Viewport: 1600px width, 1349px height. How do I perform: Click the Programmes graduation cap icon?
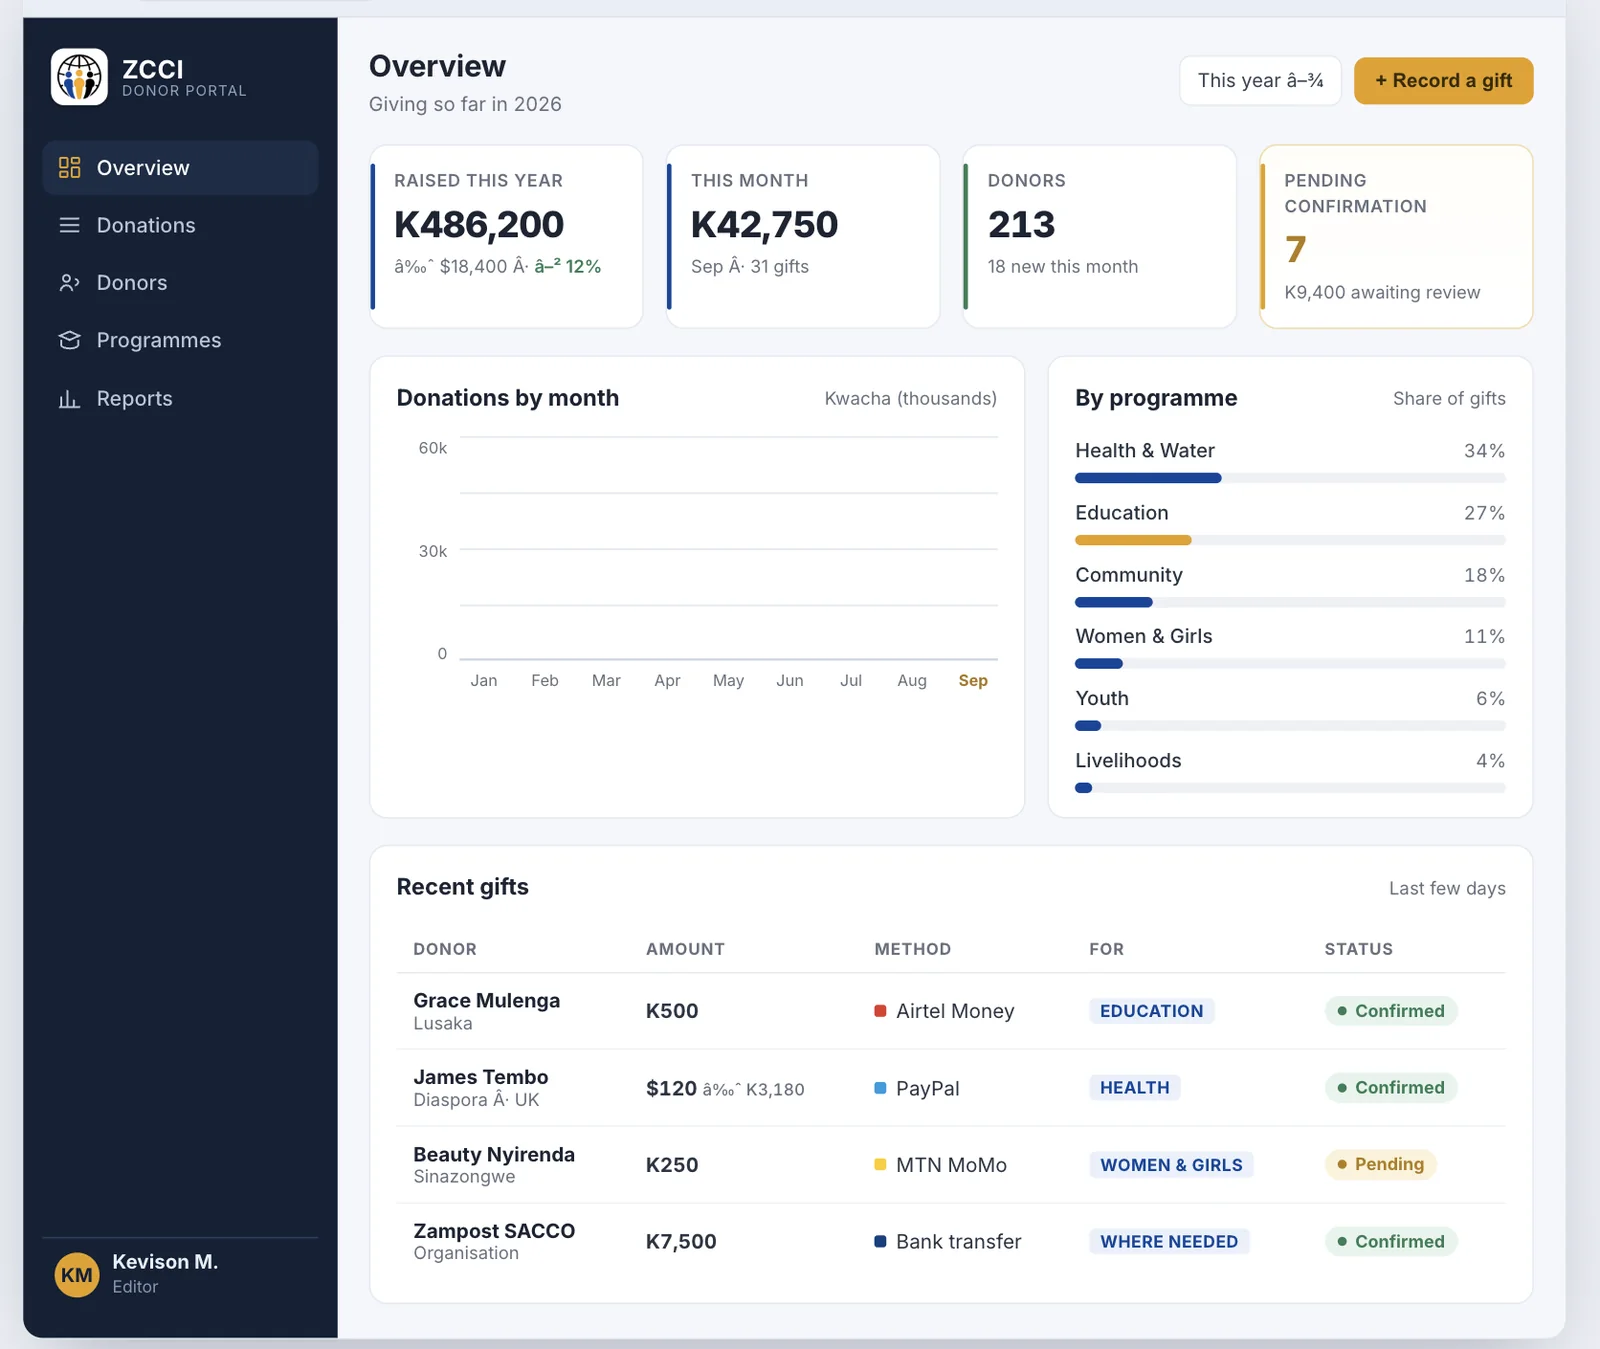pos(69,340)
